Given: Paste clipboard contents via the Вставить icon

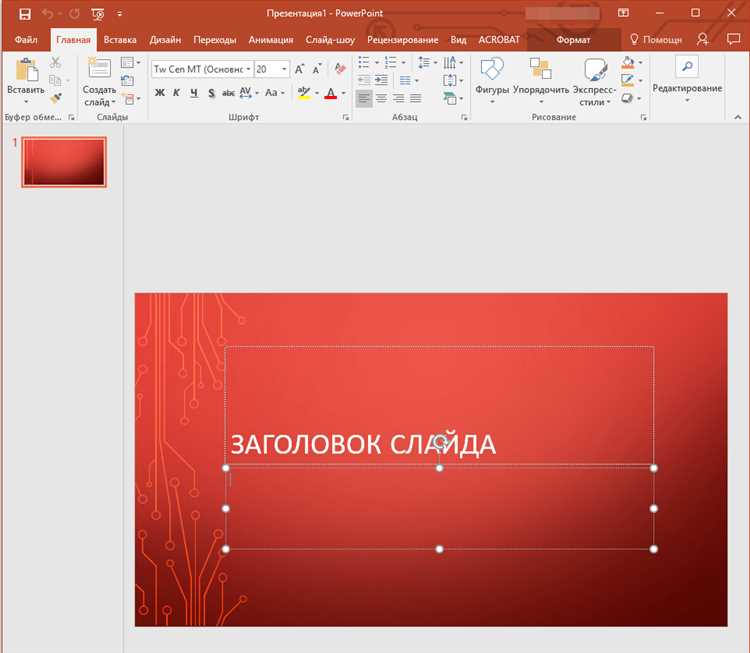Looking at the screenshot, I should click(x=26, y=71).
